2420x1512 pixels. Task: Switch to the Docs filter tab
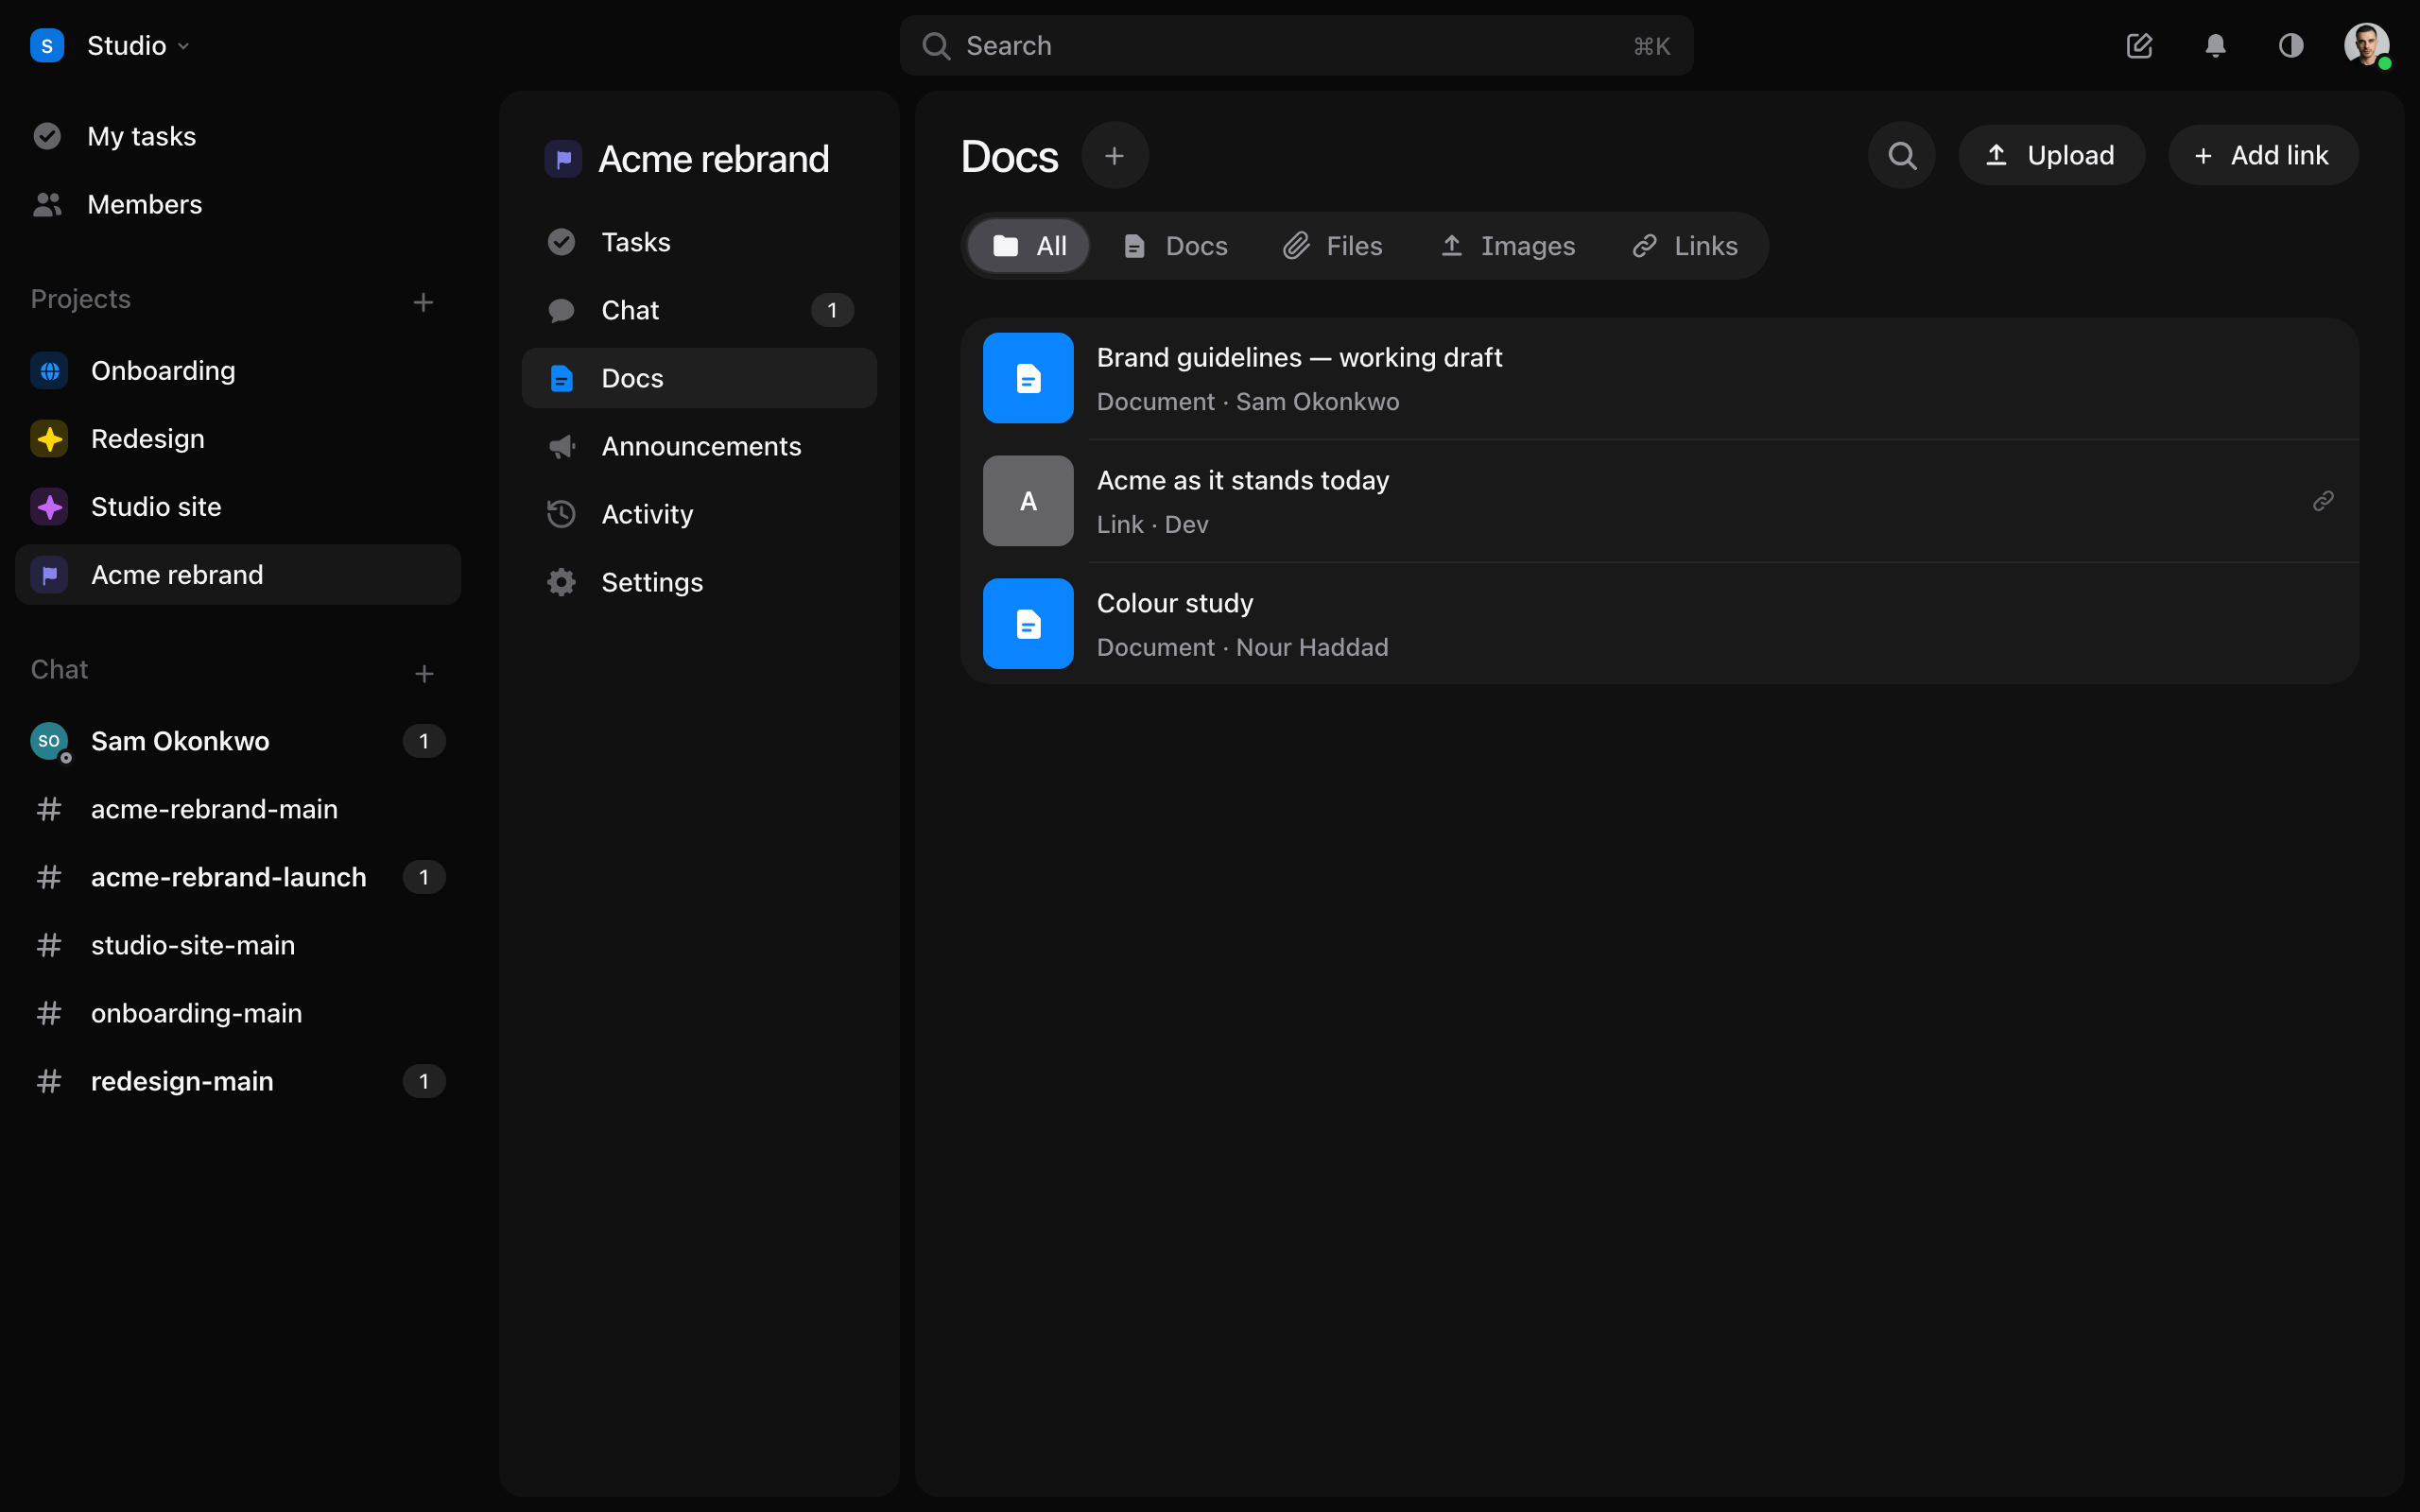coord(1175,246)
